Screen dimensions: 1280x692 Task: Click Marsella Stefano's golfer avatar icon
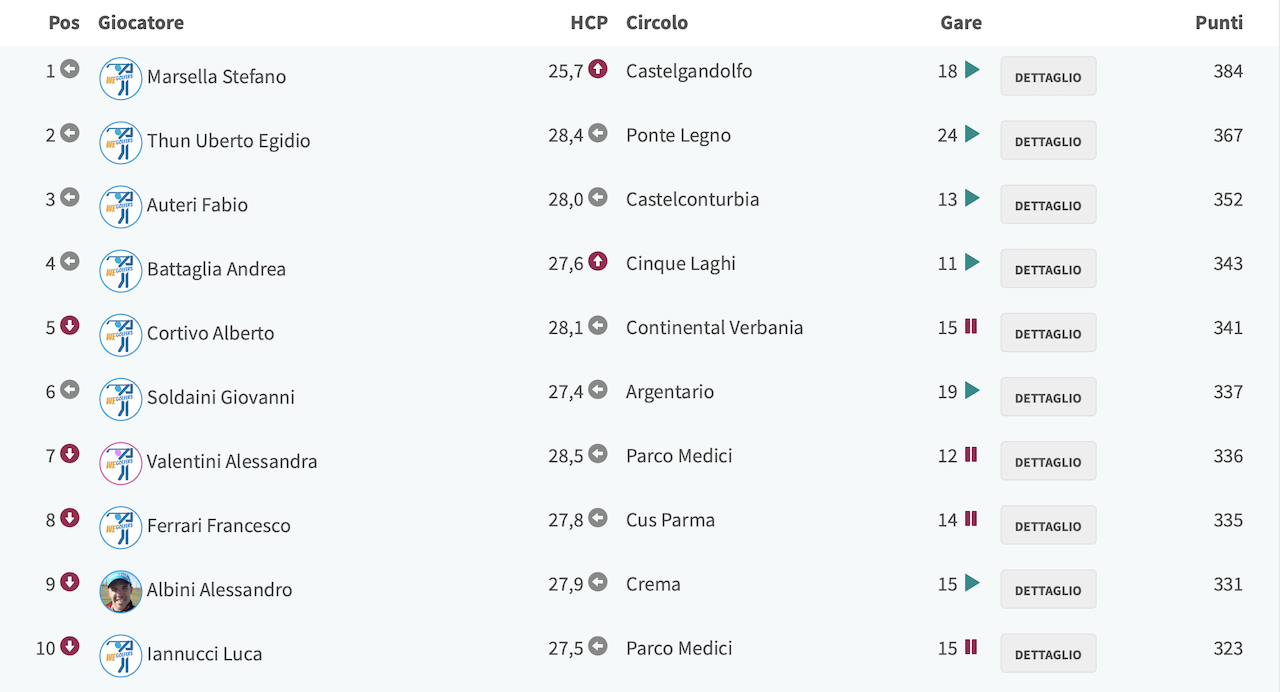pos(121,78)
